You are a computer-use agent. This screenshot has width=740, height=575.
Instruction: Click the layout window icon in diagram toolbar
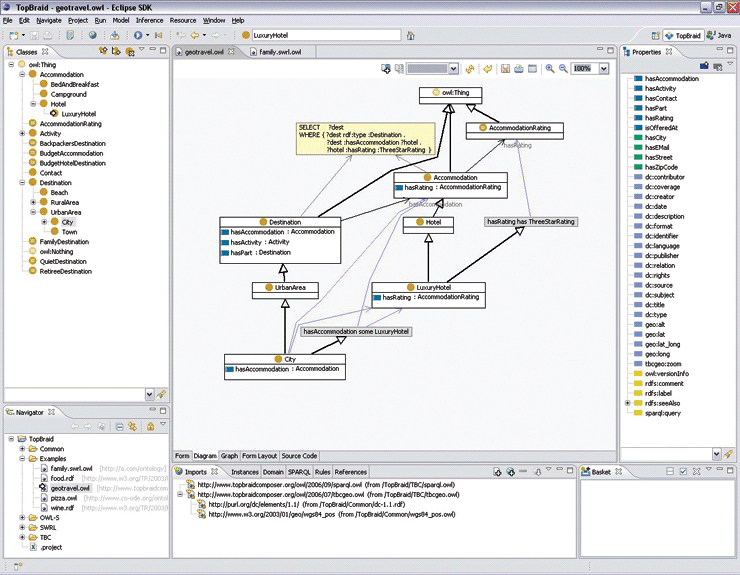pos(532,68)
